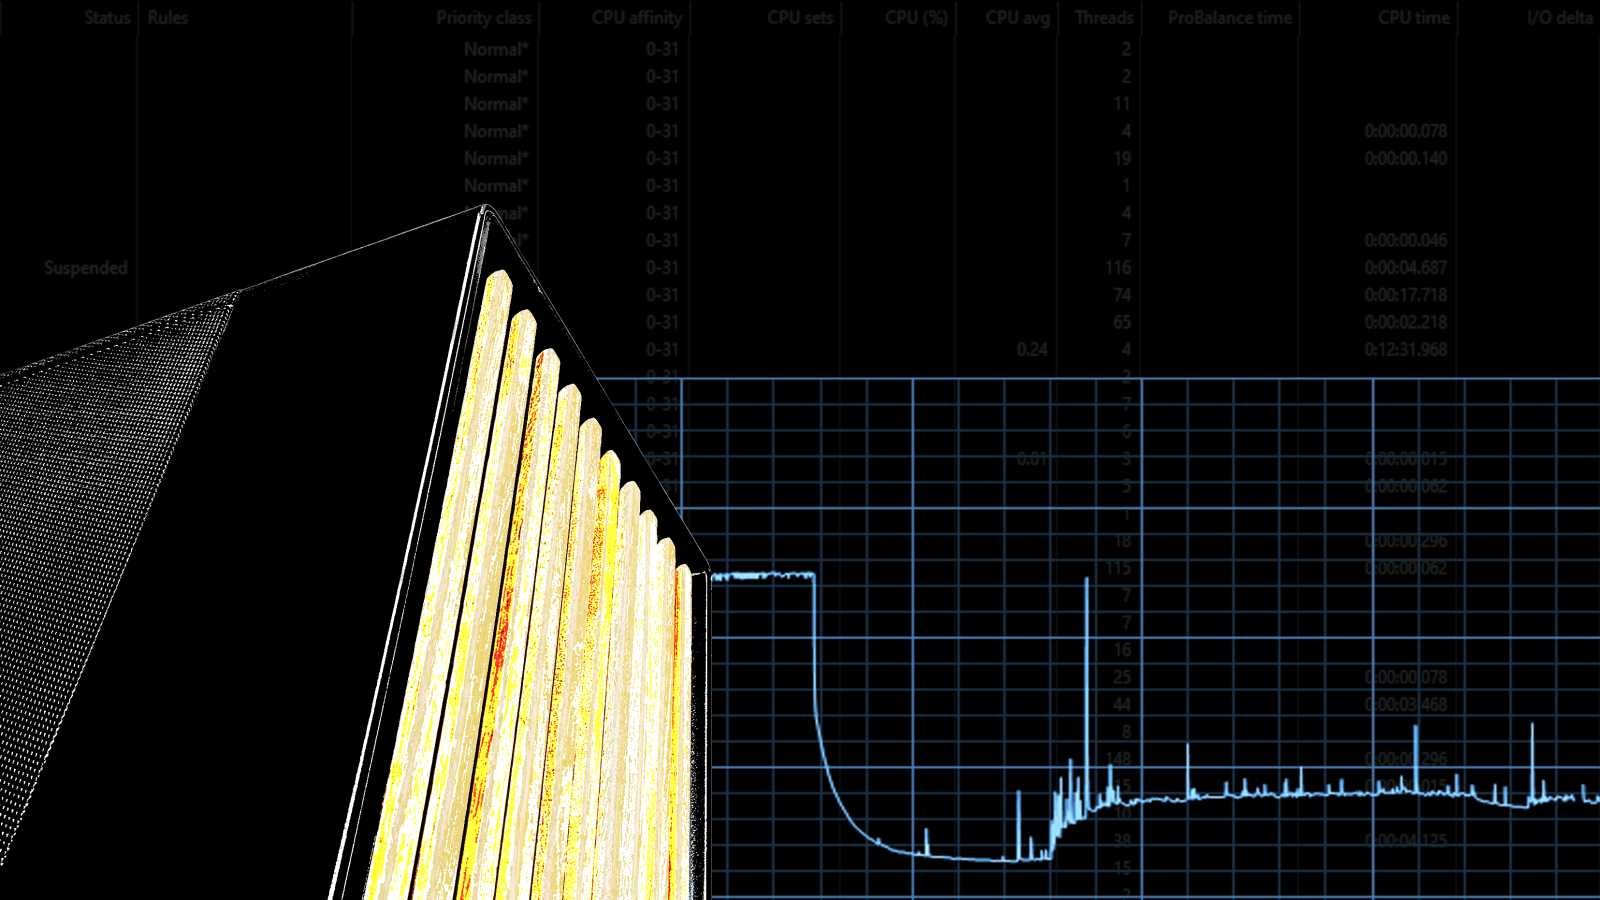
Task: Select the CPU avg value 0.24
Action: [x=1031, y=350]
